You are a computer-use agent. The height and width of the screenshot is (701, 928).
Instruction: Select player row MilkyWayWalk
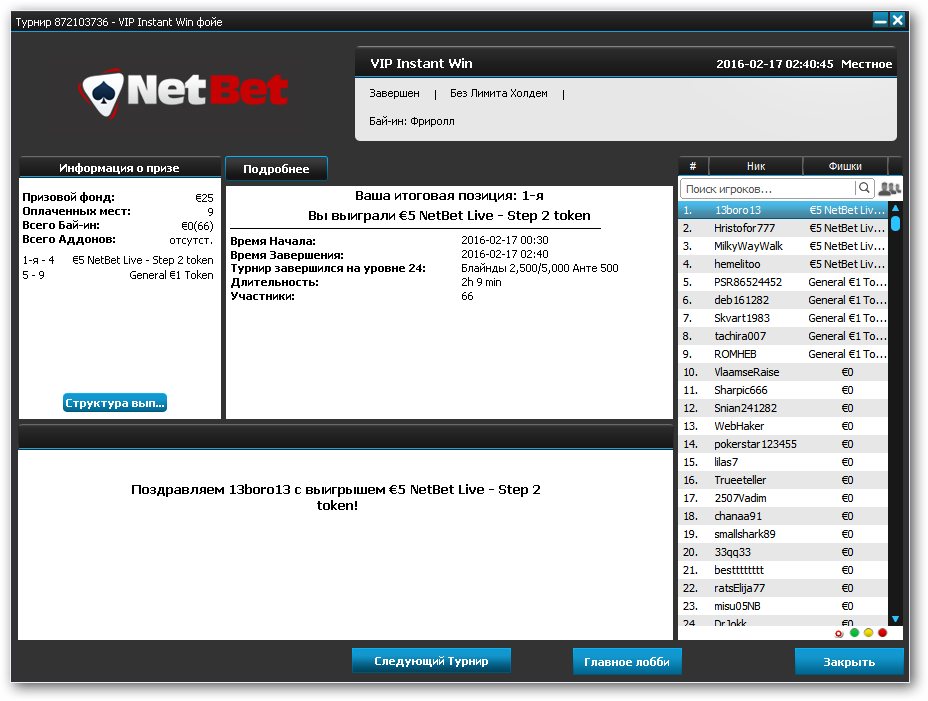[x=783, y=246]
